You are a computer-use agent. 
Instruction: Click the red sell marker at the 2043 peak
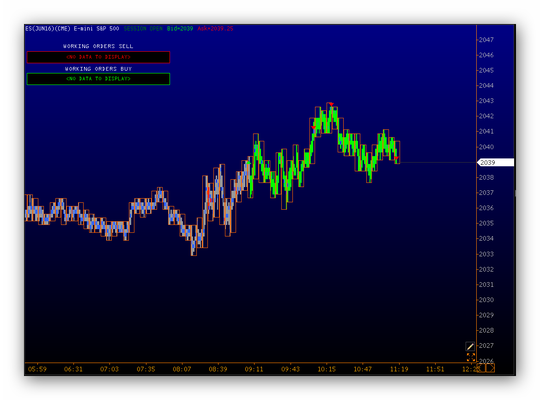(x=331, y=104)
